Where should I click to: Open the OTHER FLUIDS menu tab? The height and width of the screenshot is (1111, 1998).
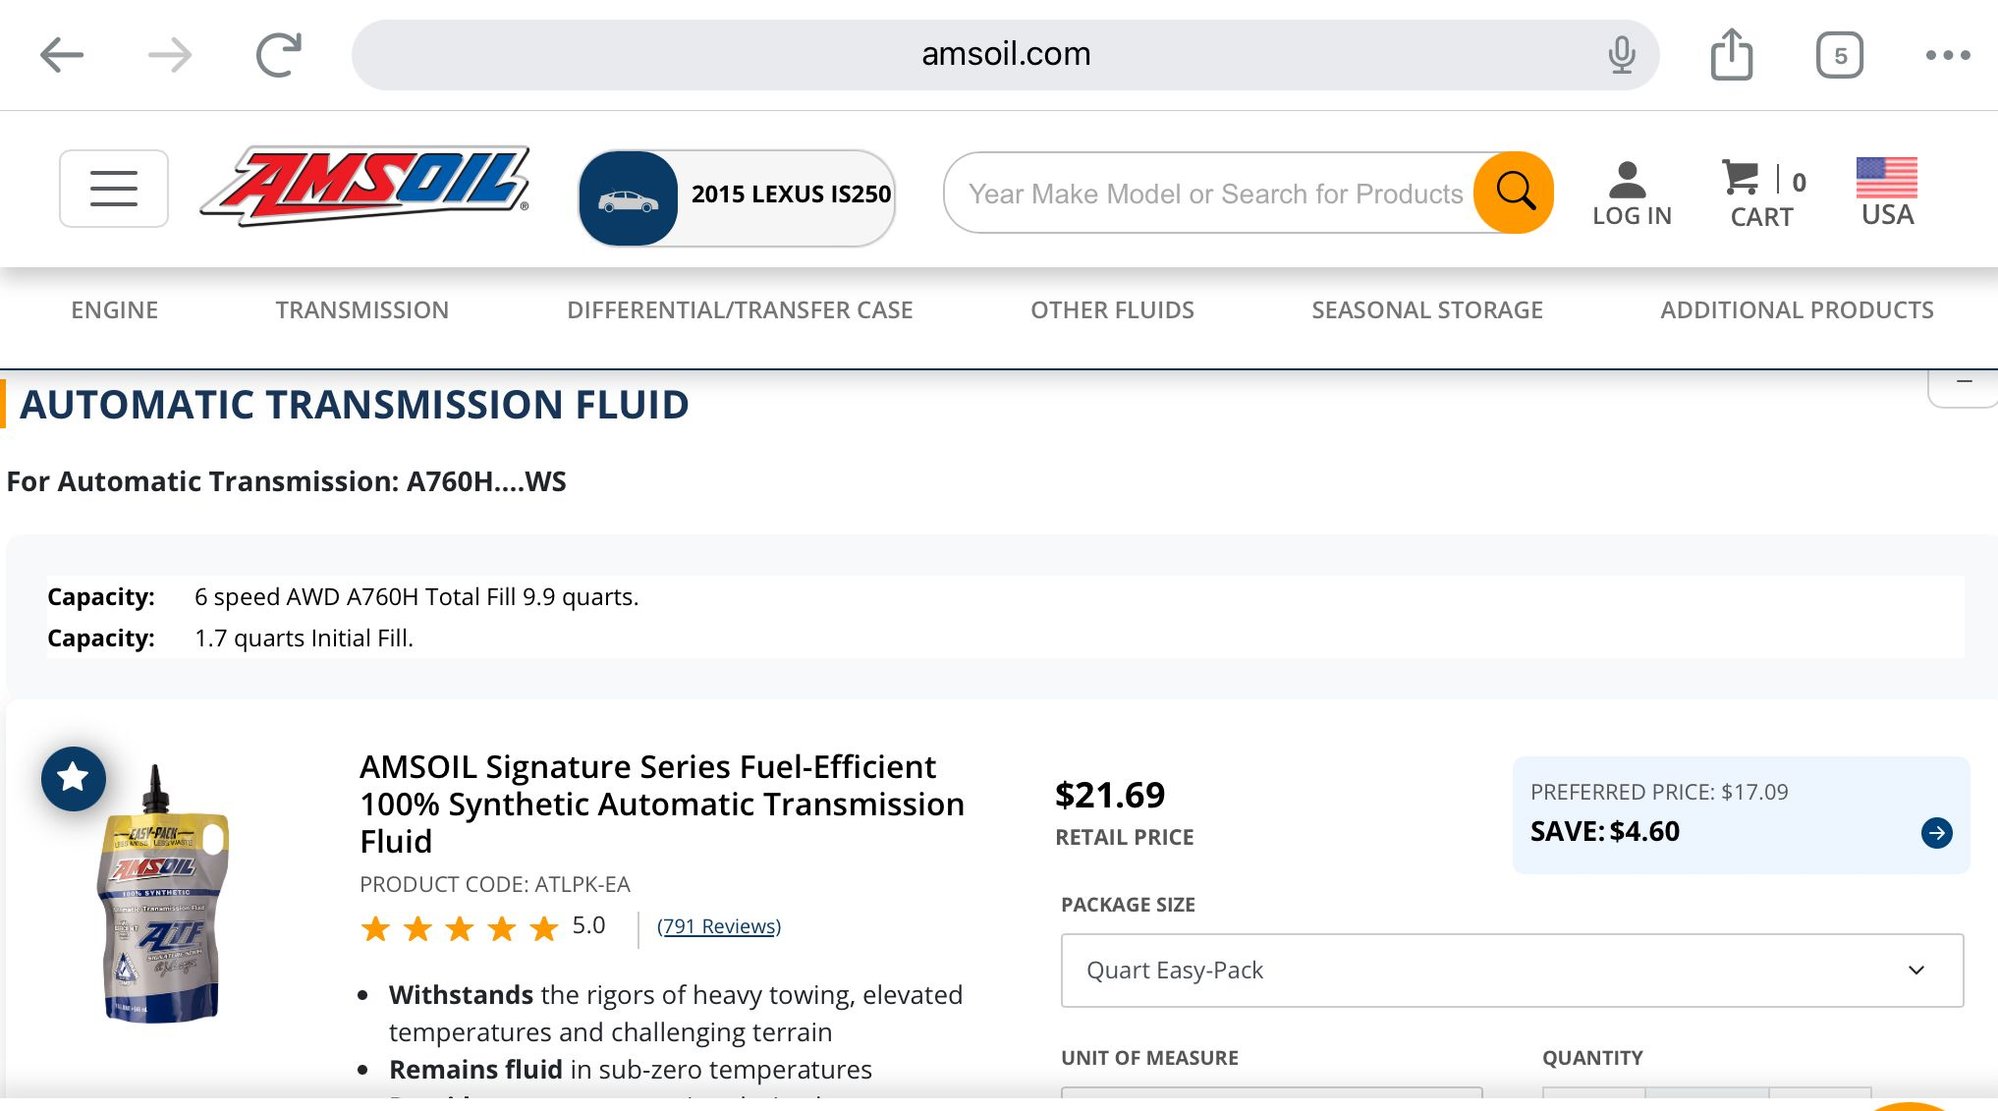point(1112,310)
